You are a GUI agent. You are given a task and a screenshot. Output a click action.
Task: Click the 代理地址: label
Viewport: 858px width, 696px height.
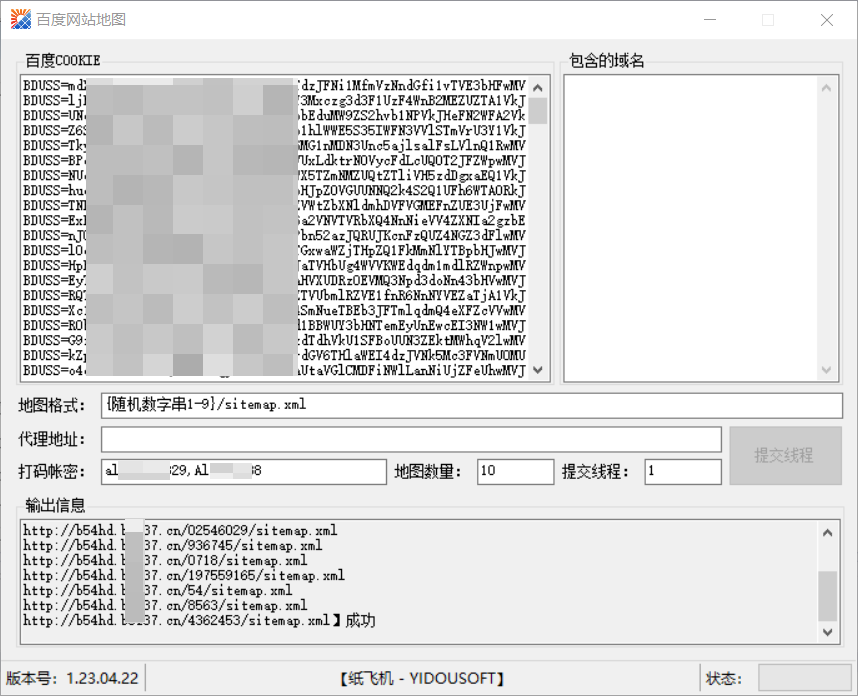coord(52,439)
